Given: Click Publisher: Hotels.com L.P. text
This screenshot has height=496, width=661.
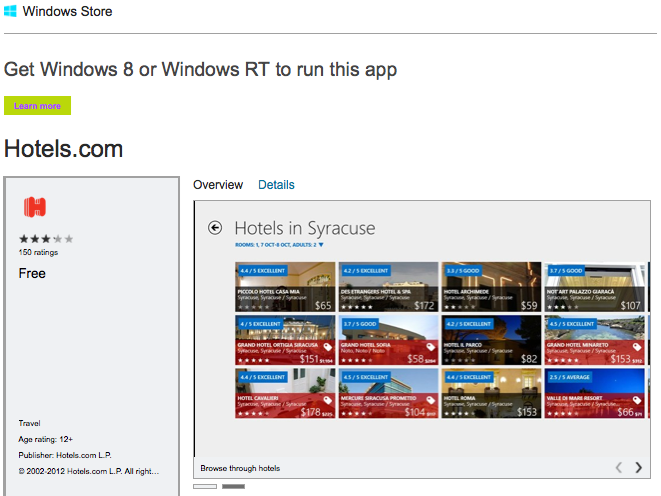Looking at the screenshot, I should tap(65, 455).
